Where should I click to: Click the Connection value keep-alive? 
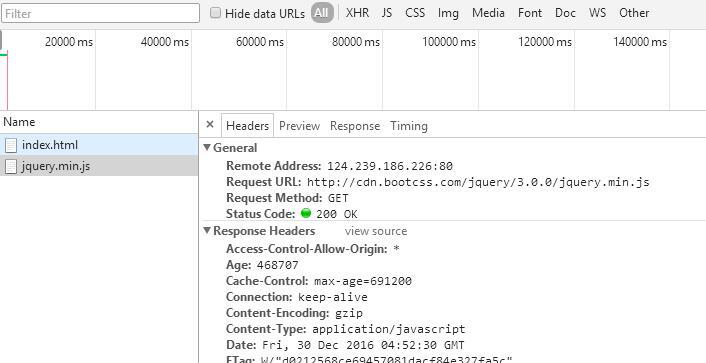pos(333,297)
